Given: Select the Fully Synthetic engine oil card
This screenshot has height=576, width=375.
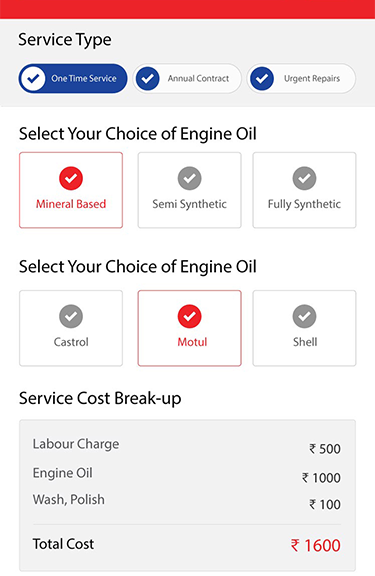Looking at the screenshot, I should click(x=304, y=190).
